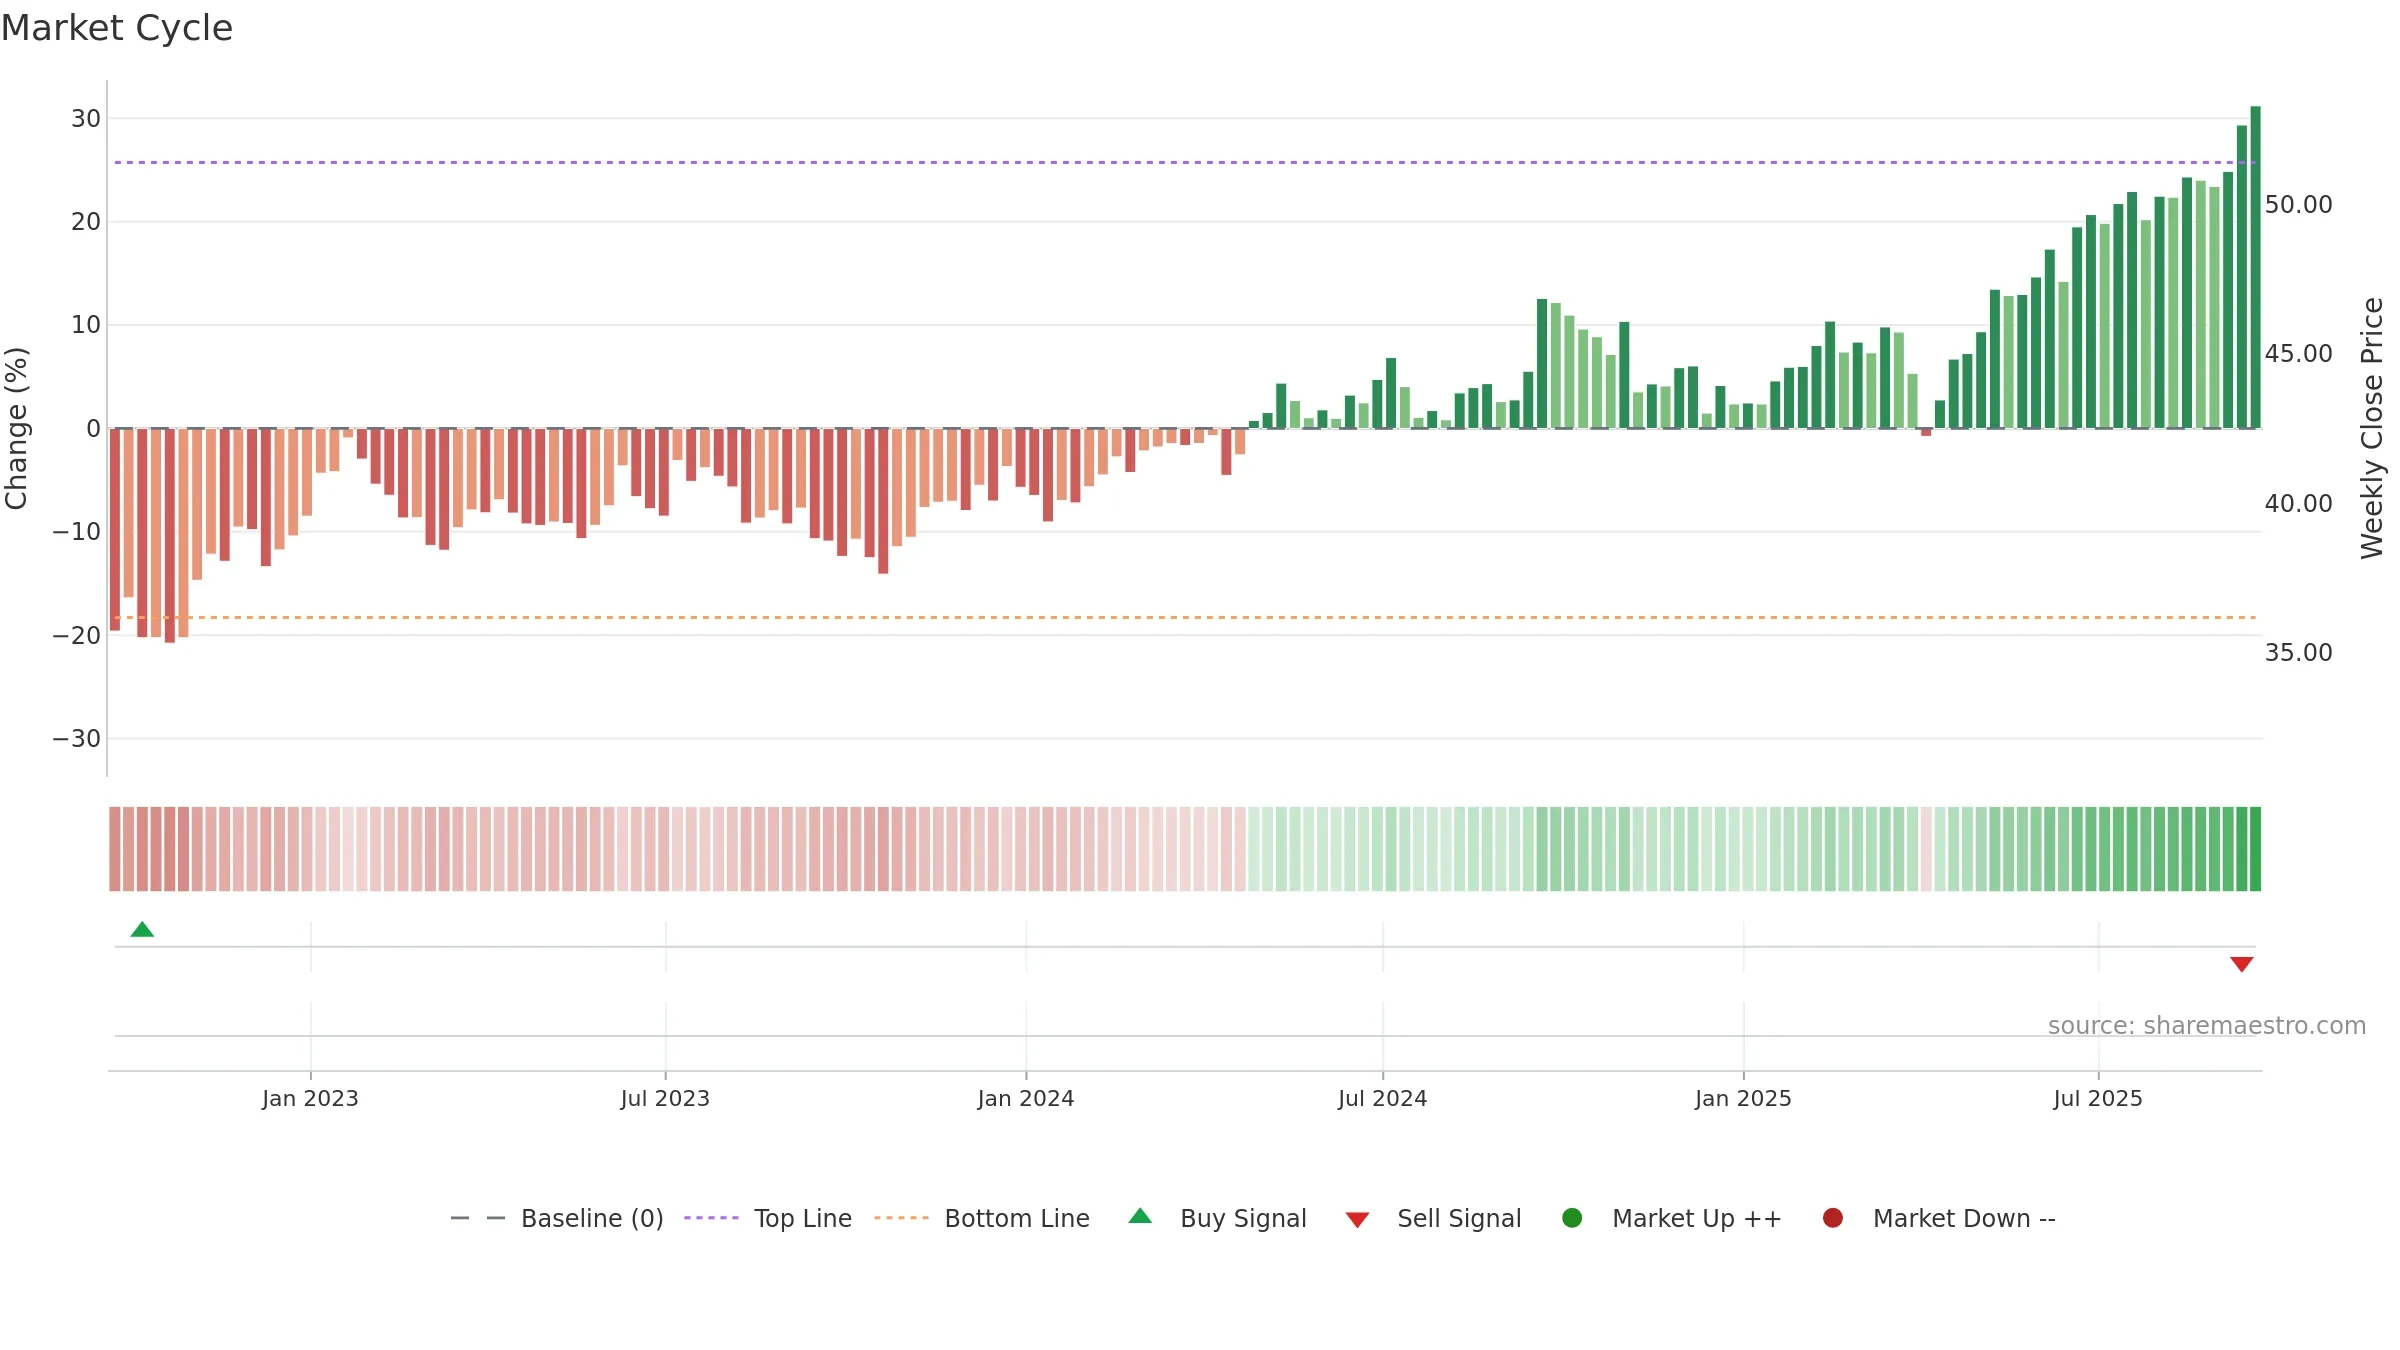
Task: Click the purple dotted line sample in legend
Action: click(x=711, y=1218)
